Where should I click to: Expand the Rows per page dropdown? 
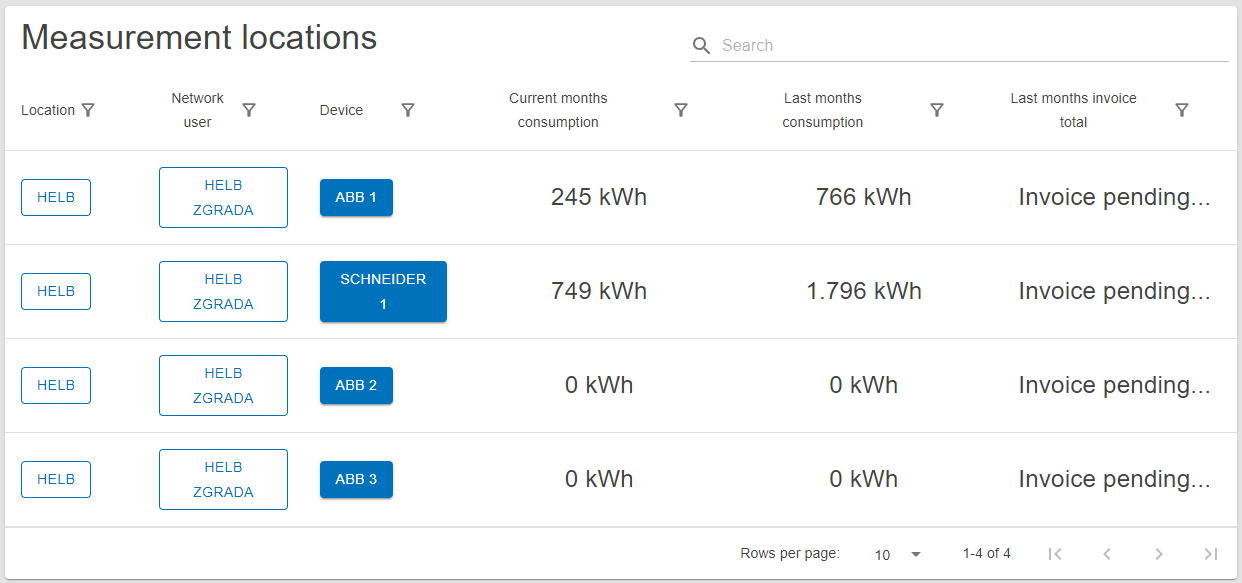click(897, 554)
